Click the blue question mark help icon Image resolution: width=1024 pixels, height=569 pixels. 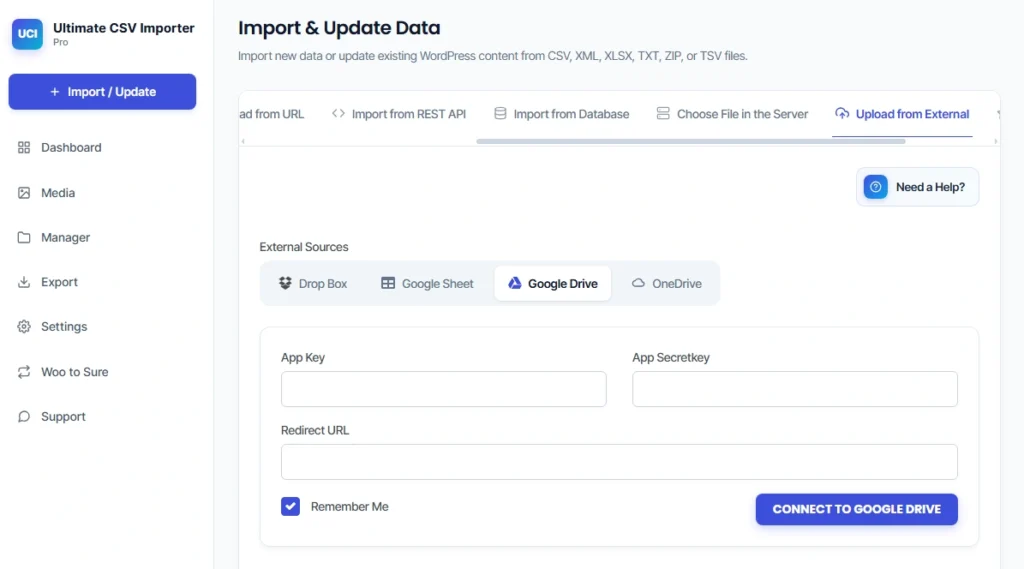pos(876,187)
